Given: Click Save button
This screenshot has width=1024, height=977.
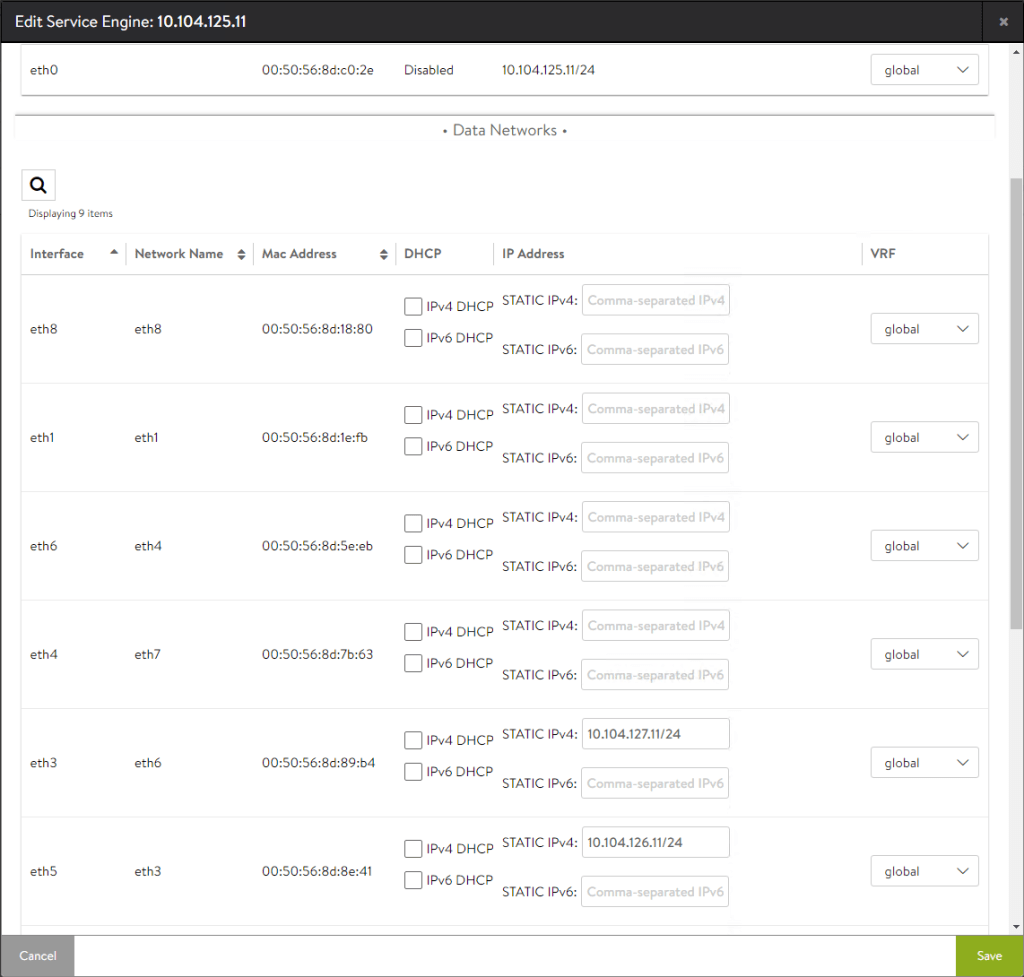Looking at the screenshot, I should (989, 956).
